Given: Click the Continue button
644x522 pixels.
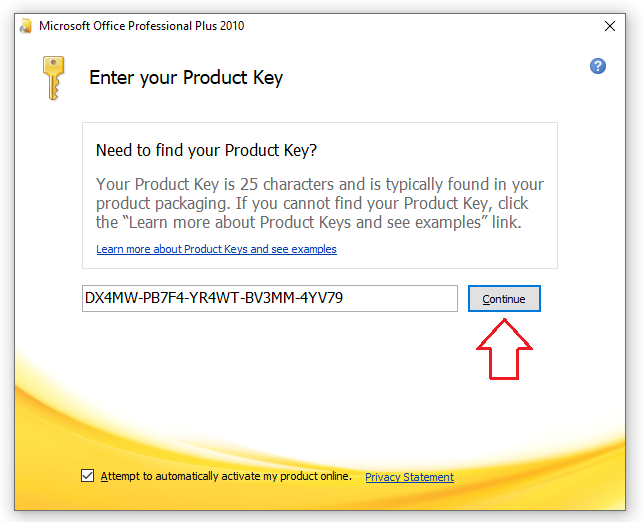Looking at the screenshot, I should [x=504, y=299].
